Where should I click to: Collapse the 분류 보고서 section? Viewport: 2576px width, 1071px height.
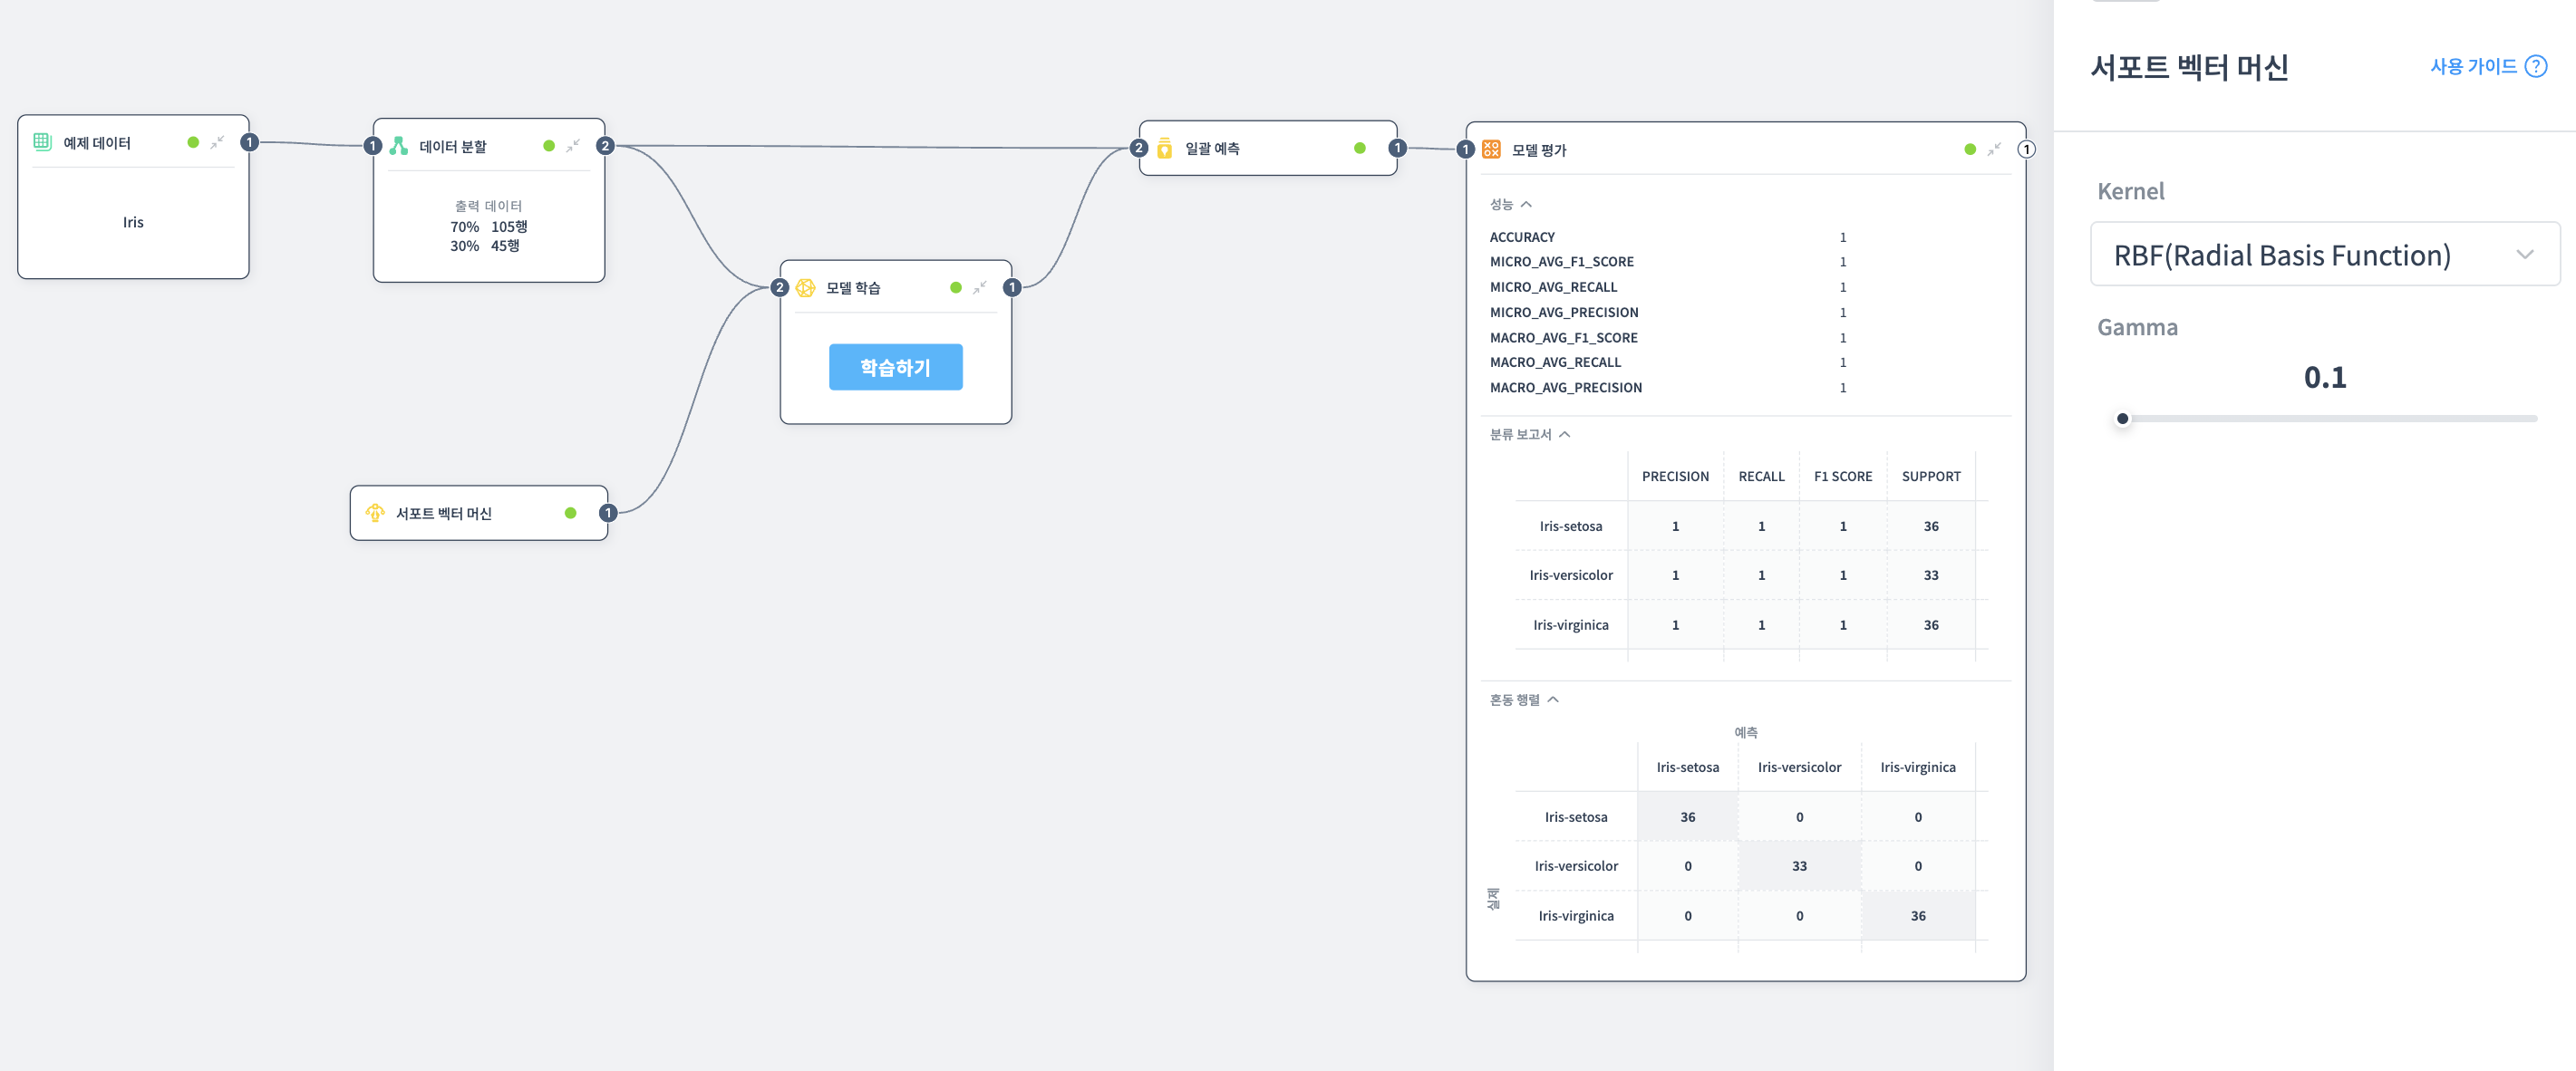[1565, 434]
